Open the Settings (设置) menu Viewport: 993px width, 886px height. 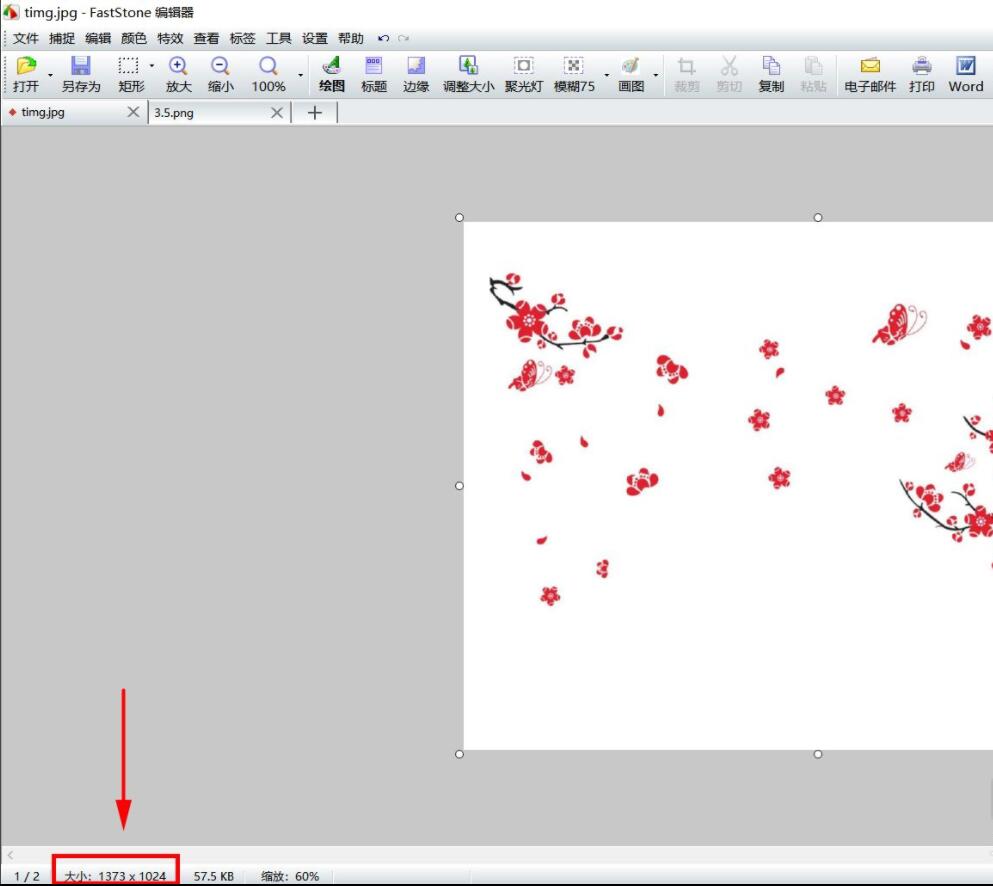(x=315, y=39)
